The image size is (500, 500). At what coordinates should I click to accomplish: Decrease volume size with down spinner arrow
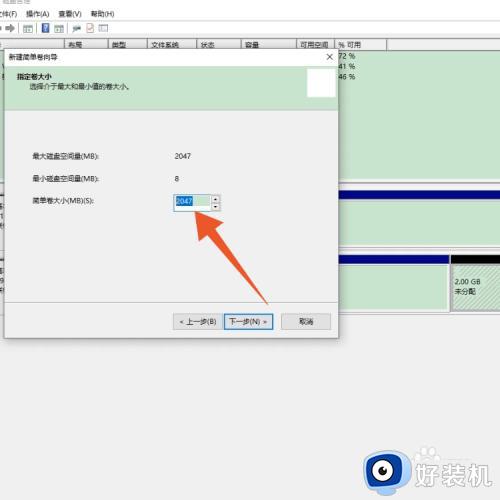(x=216, y=207)
